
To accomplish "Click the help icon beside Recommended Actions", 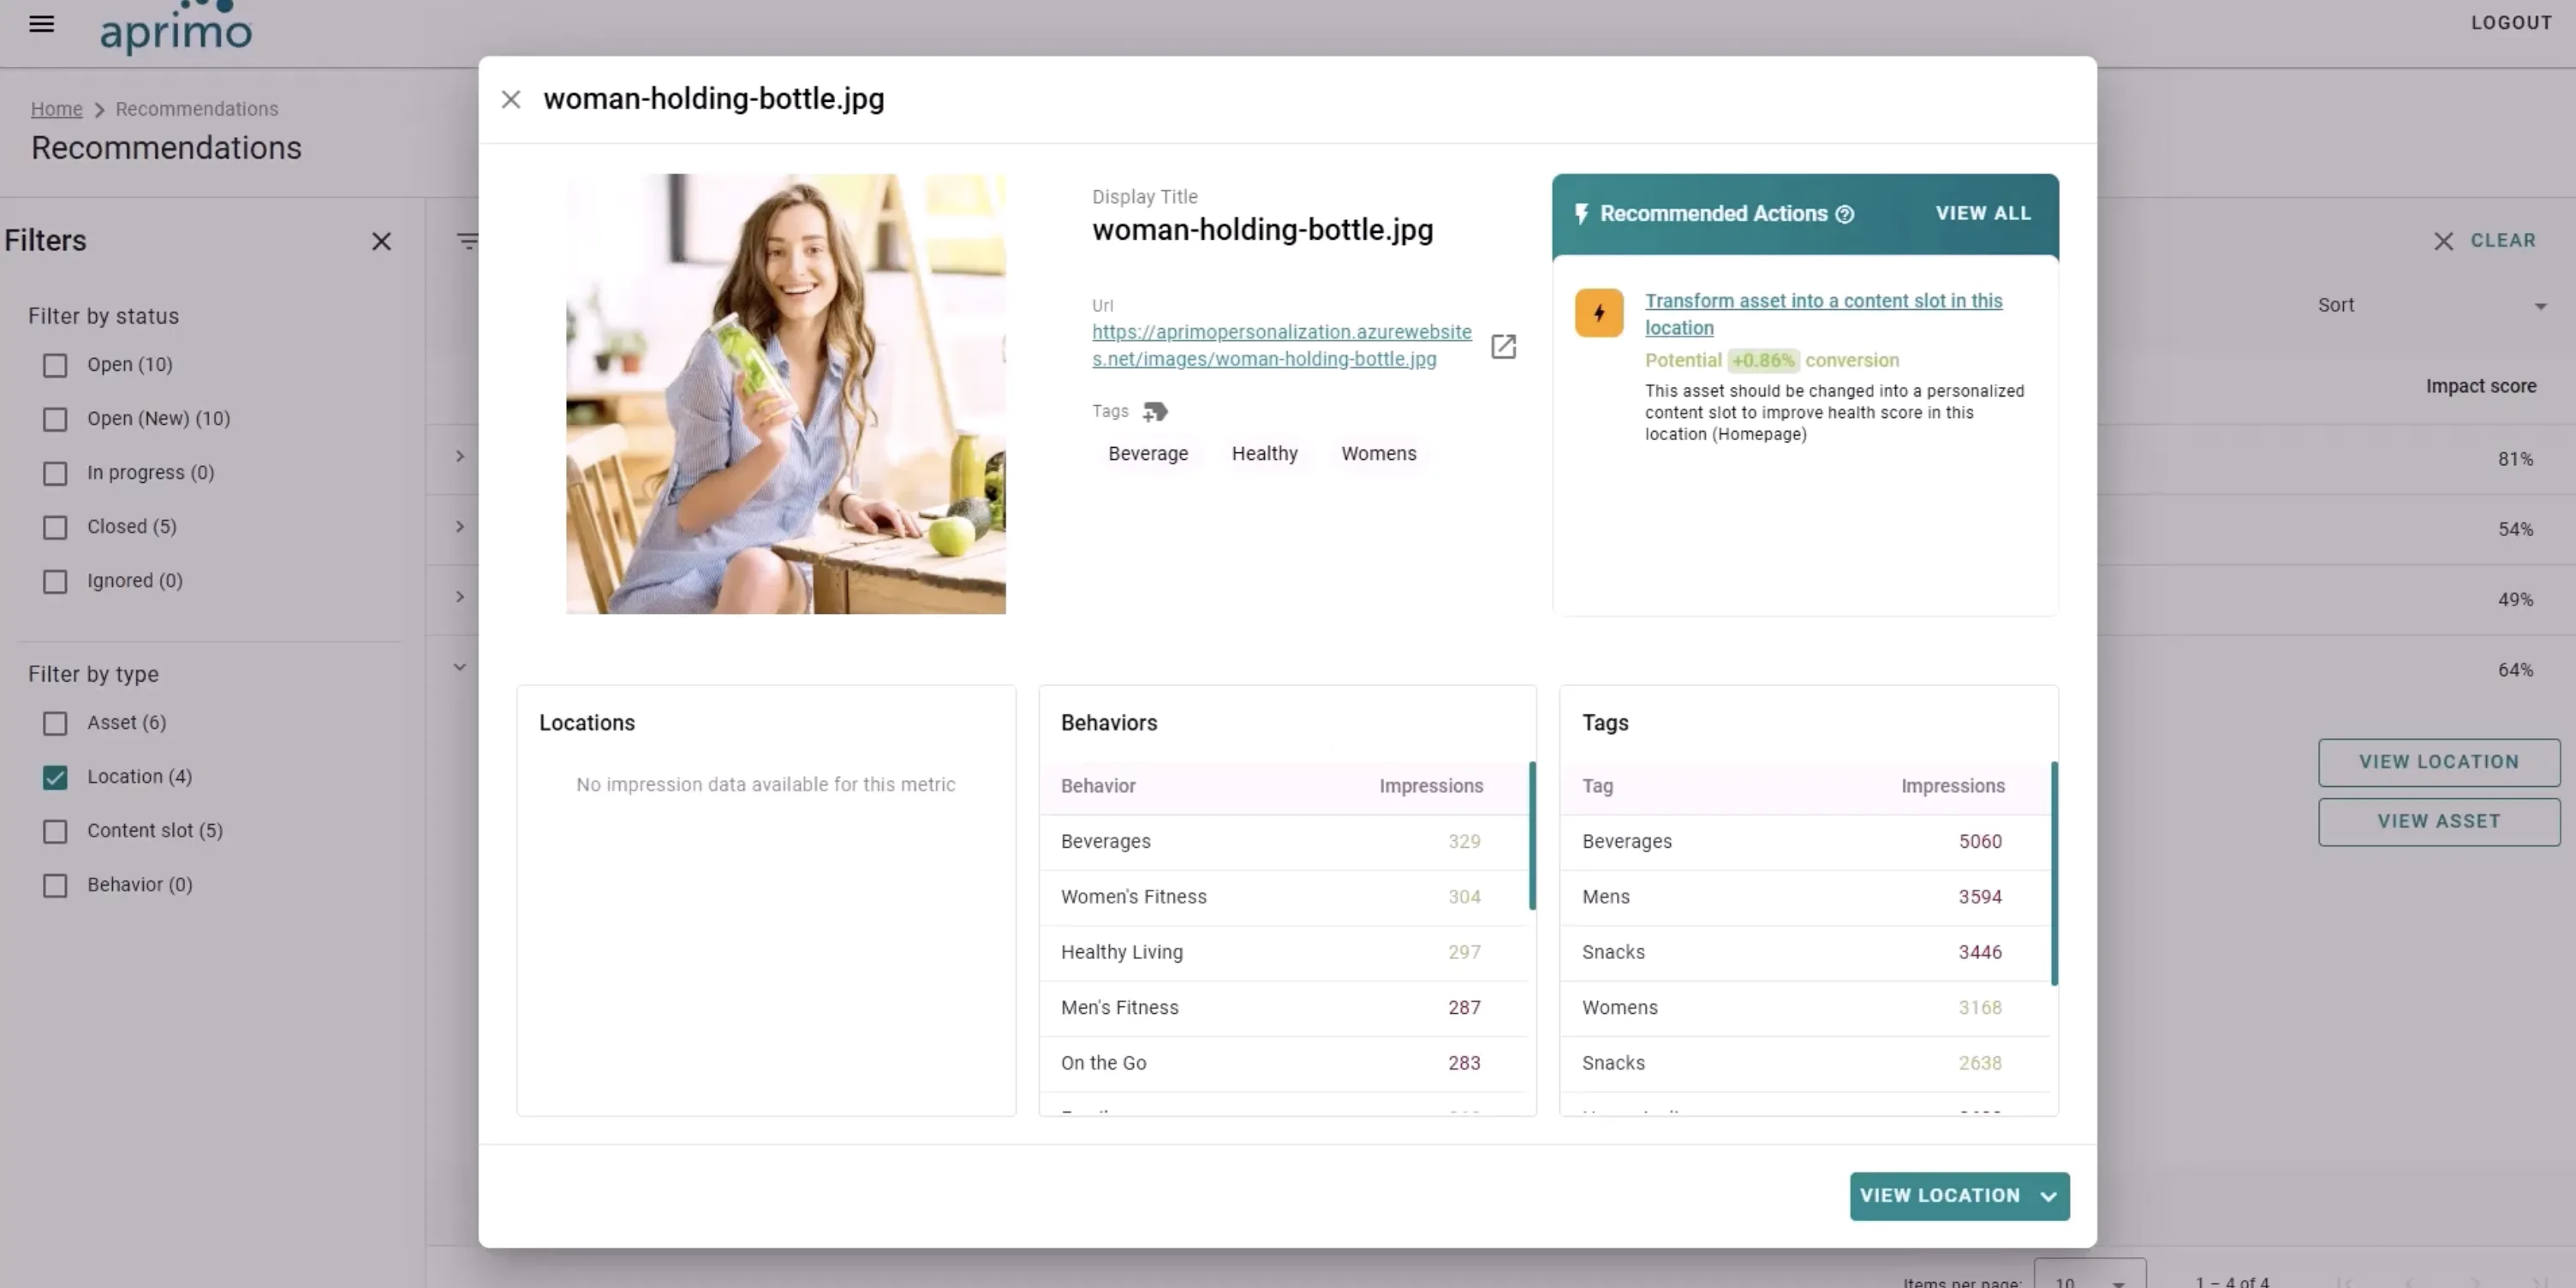I will [x=1845, y=214].
